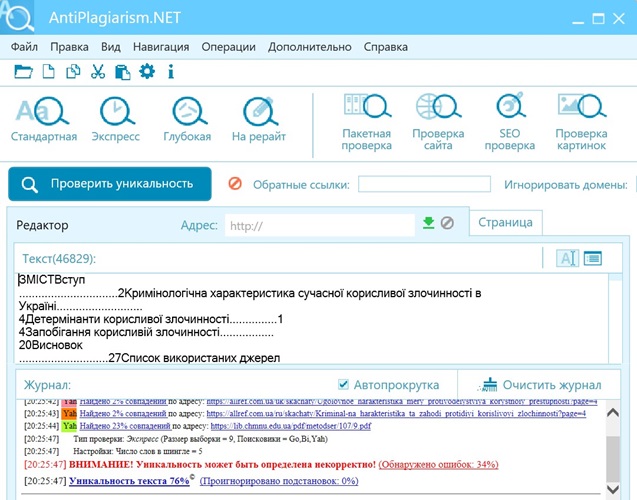Open Правка menu
Image resolution: width=637 pixels, height=500 pixels.
pos(69,47)
